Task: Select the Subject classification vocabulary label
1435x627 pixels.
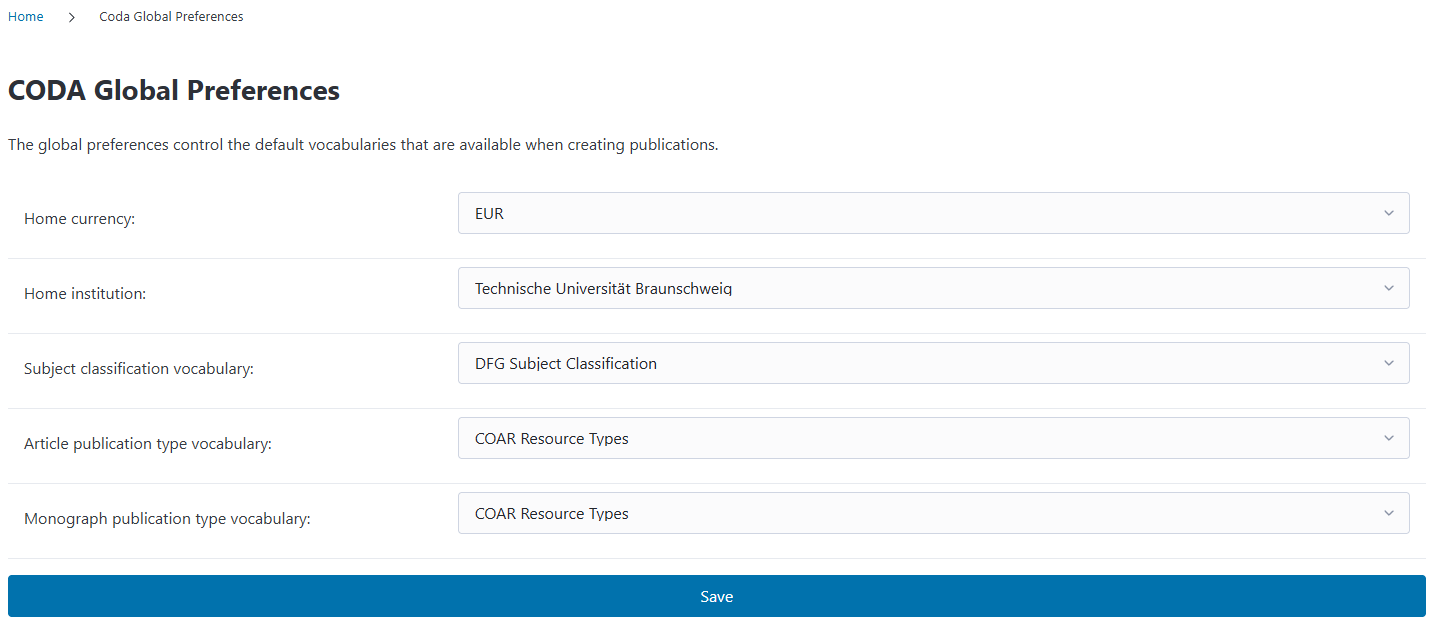Action: pyautogui.click(x=139, y=369)
